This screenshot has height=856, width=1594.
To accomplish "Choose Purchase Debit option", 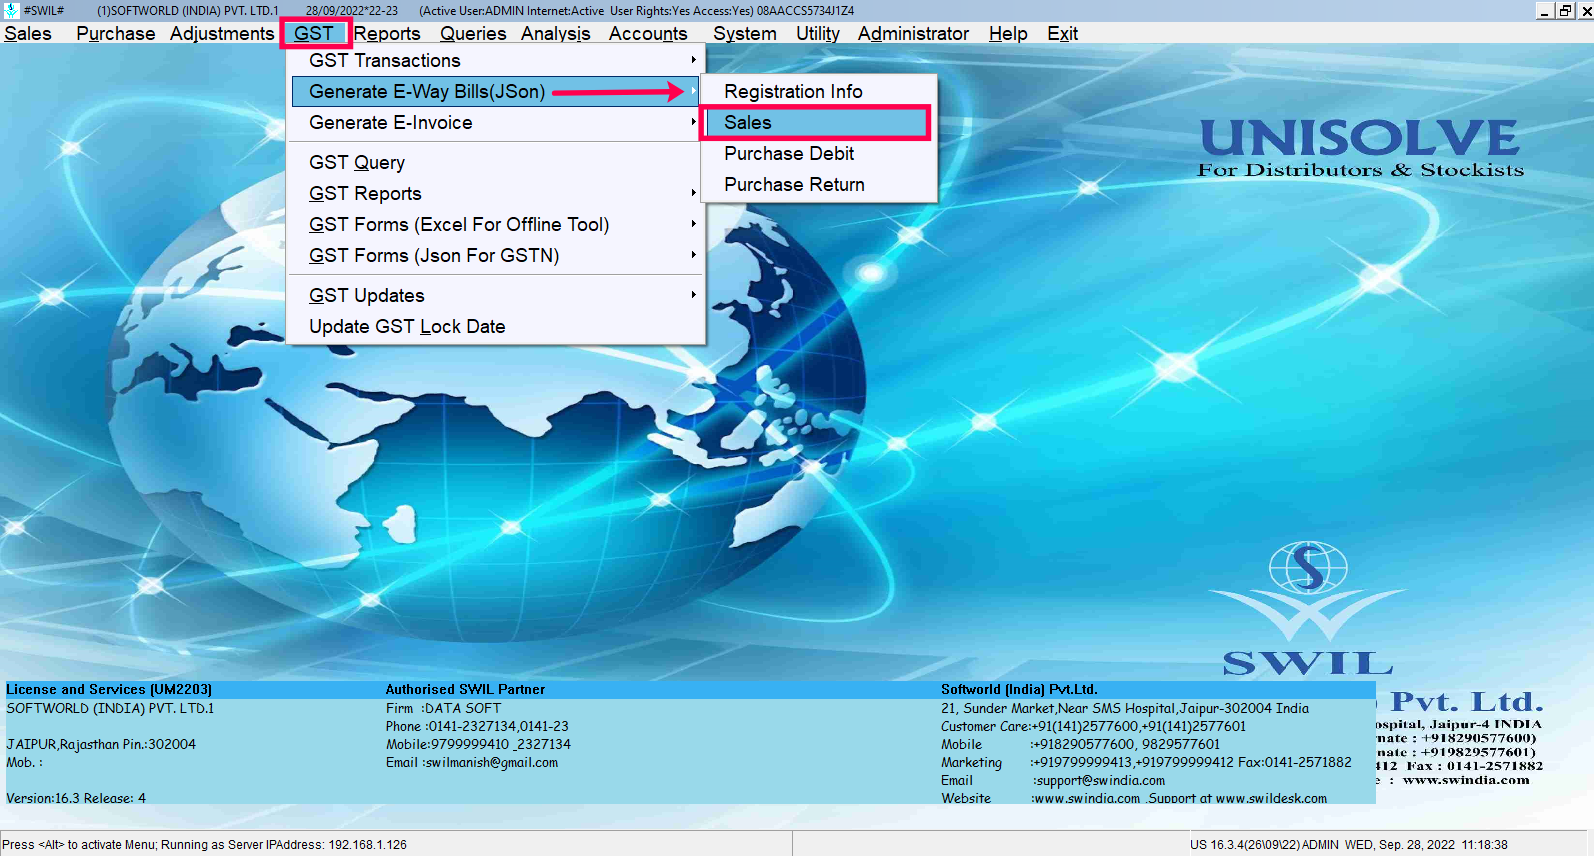I will click(x=819, y=154).
